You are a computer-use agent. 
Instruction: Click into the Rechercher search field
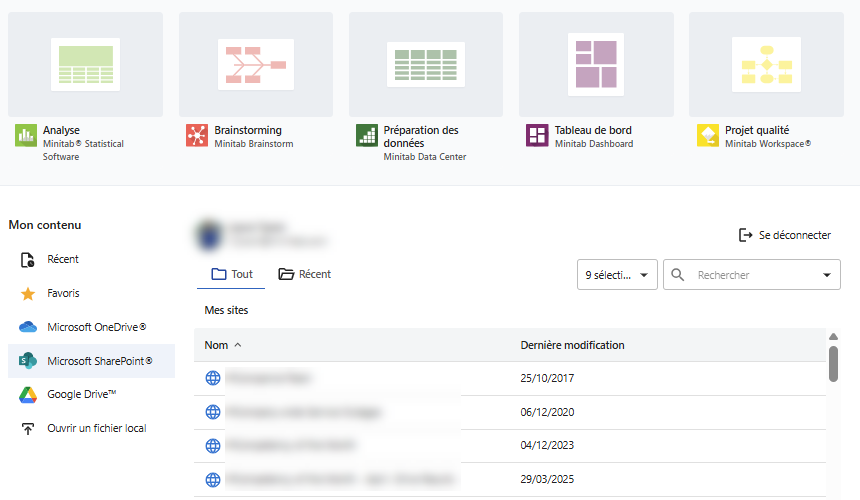tap(751, 275)
